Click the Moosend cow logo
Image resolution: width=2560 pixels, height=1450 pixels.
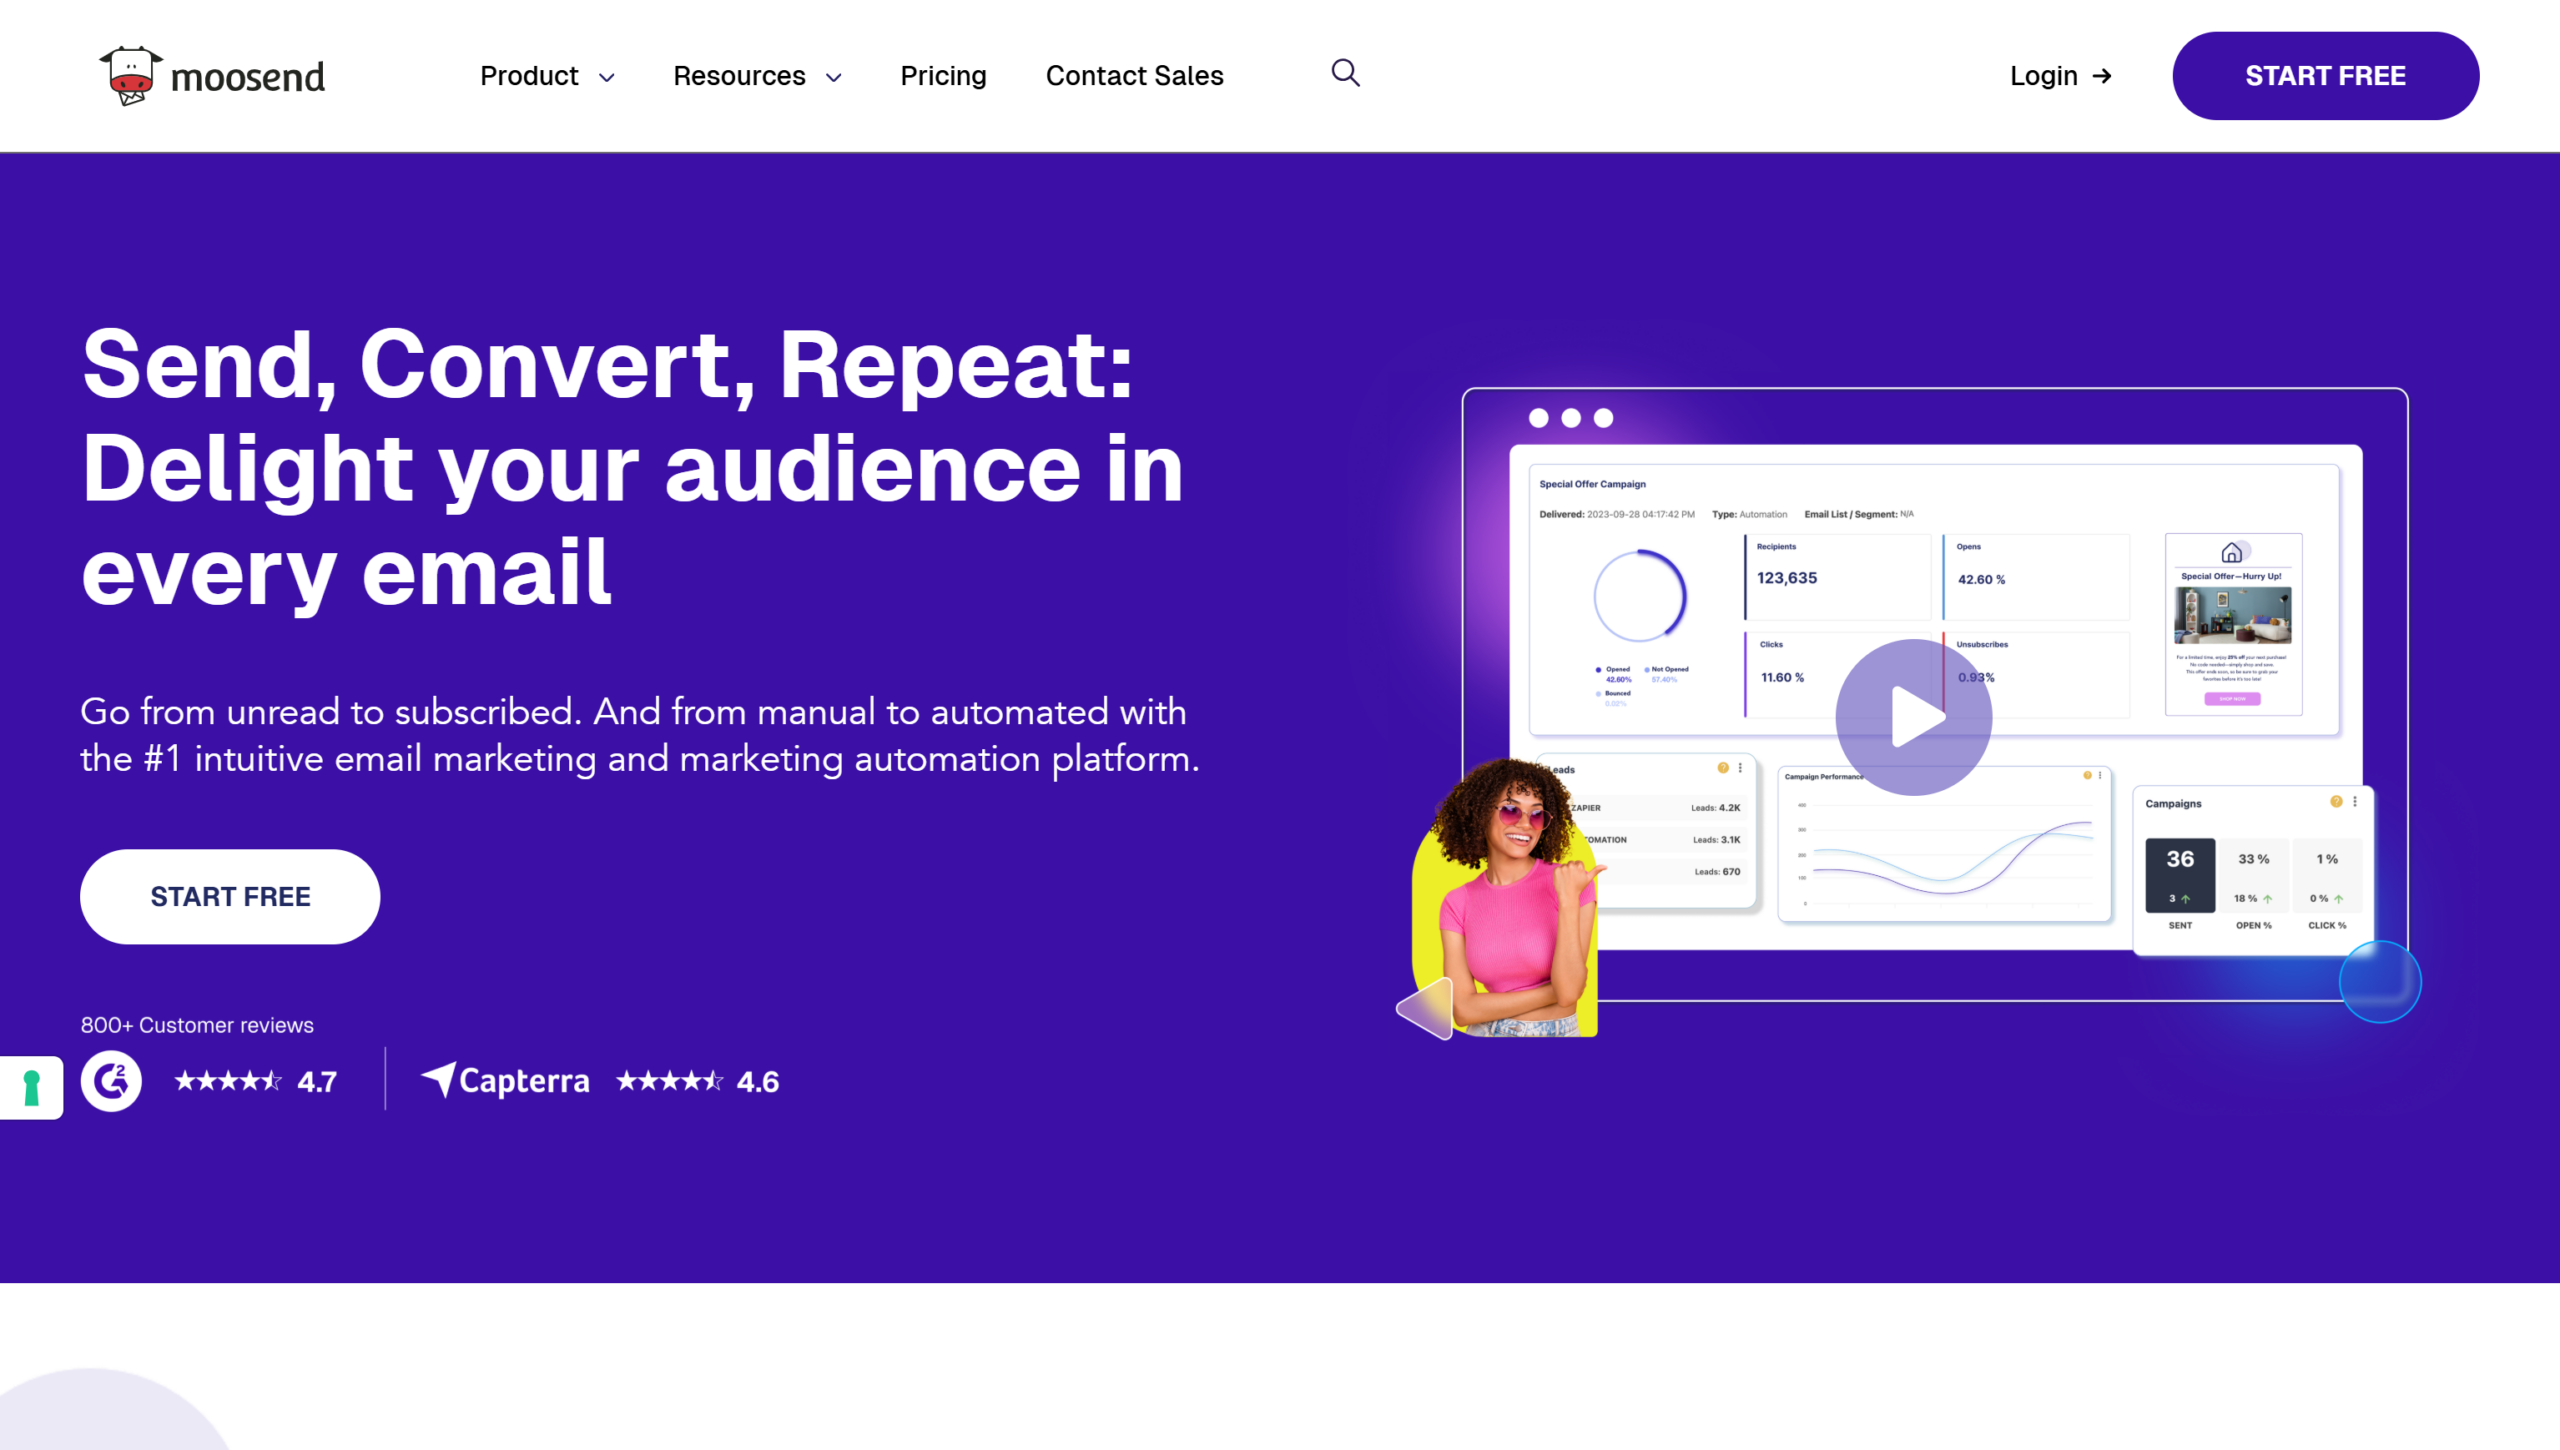pos(131,76)
